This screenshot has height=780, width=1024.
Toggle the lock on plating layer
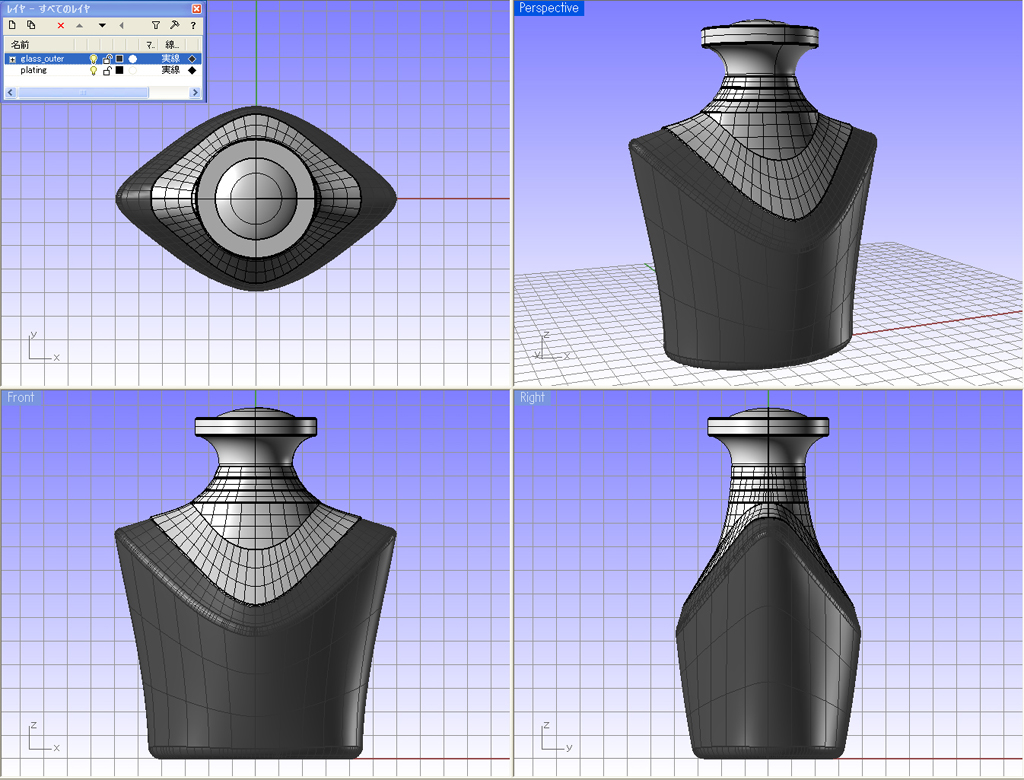(107, 71)
